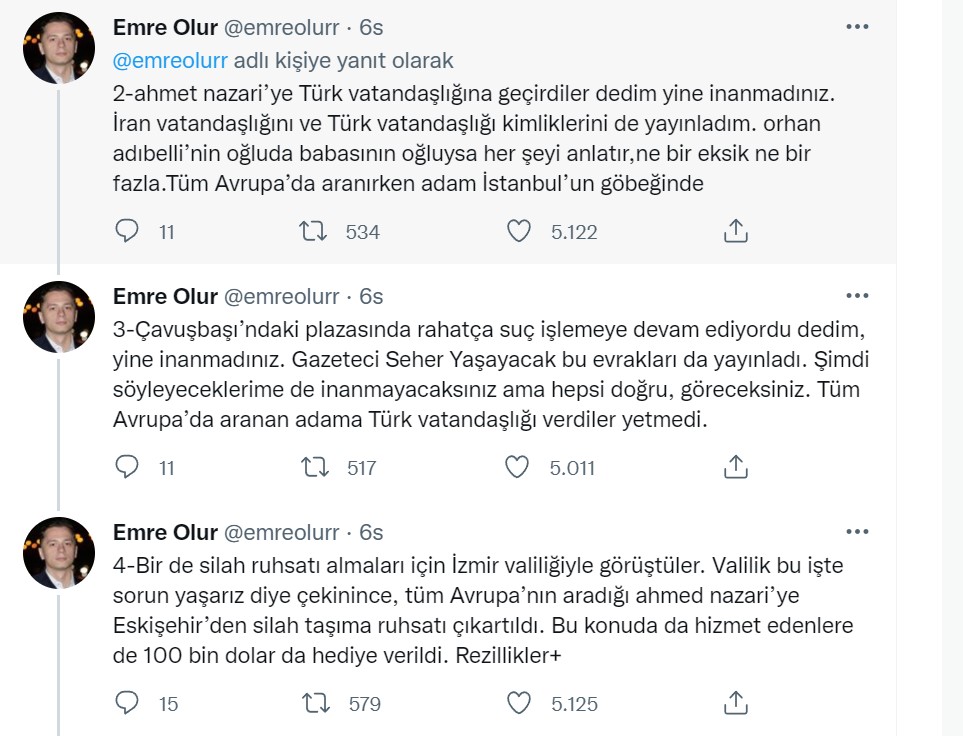Open Emre Olur's profile name on first tweet
Image resolution: width=963 pixels, height=736 pixels.
(x=165, y=28)
